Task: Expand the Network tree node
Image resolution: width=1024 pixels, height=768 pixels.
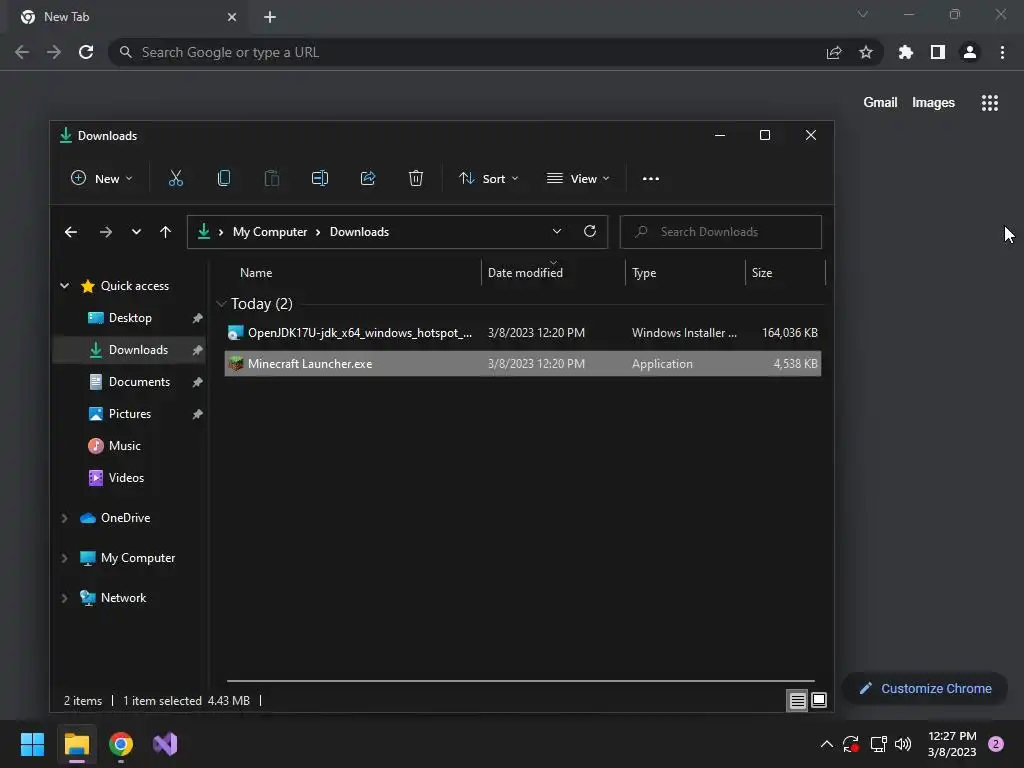Action: point(65,598)
